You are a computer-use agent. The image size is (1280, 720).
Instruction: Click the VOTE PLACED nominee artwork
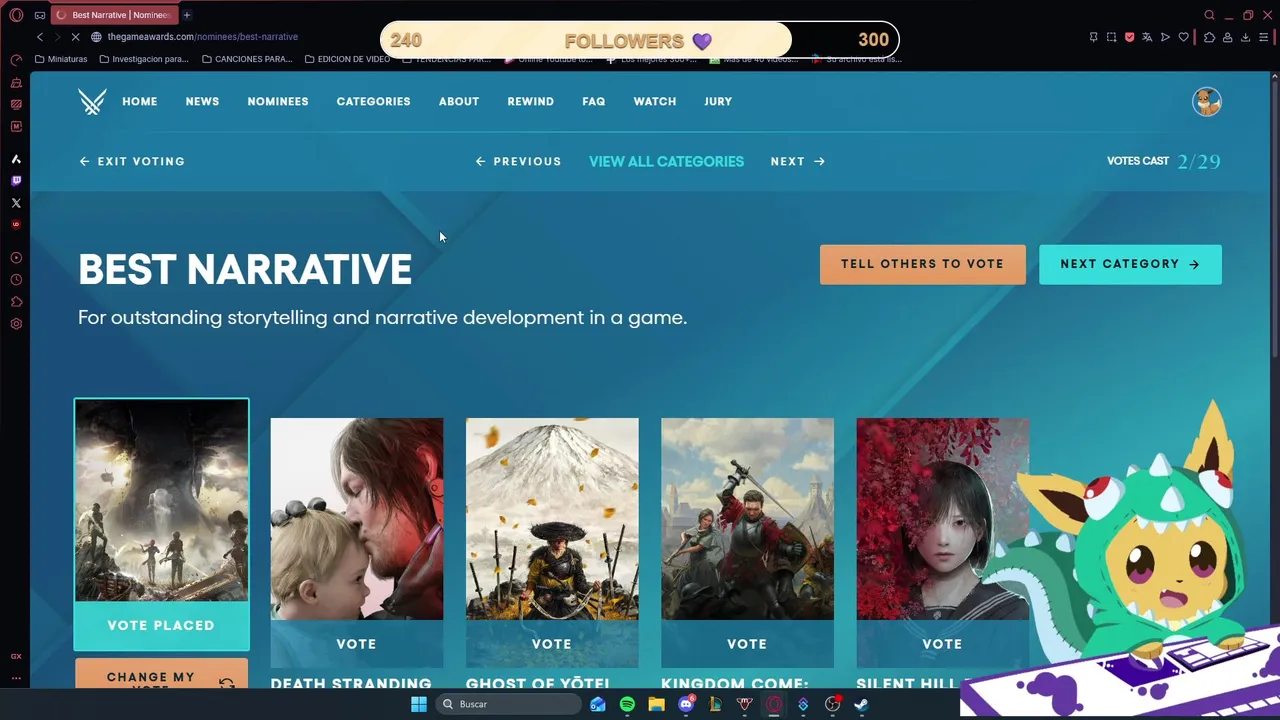tap(161, 500)
